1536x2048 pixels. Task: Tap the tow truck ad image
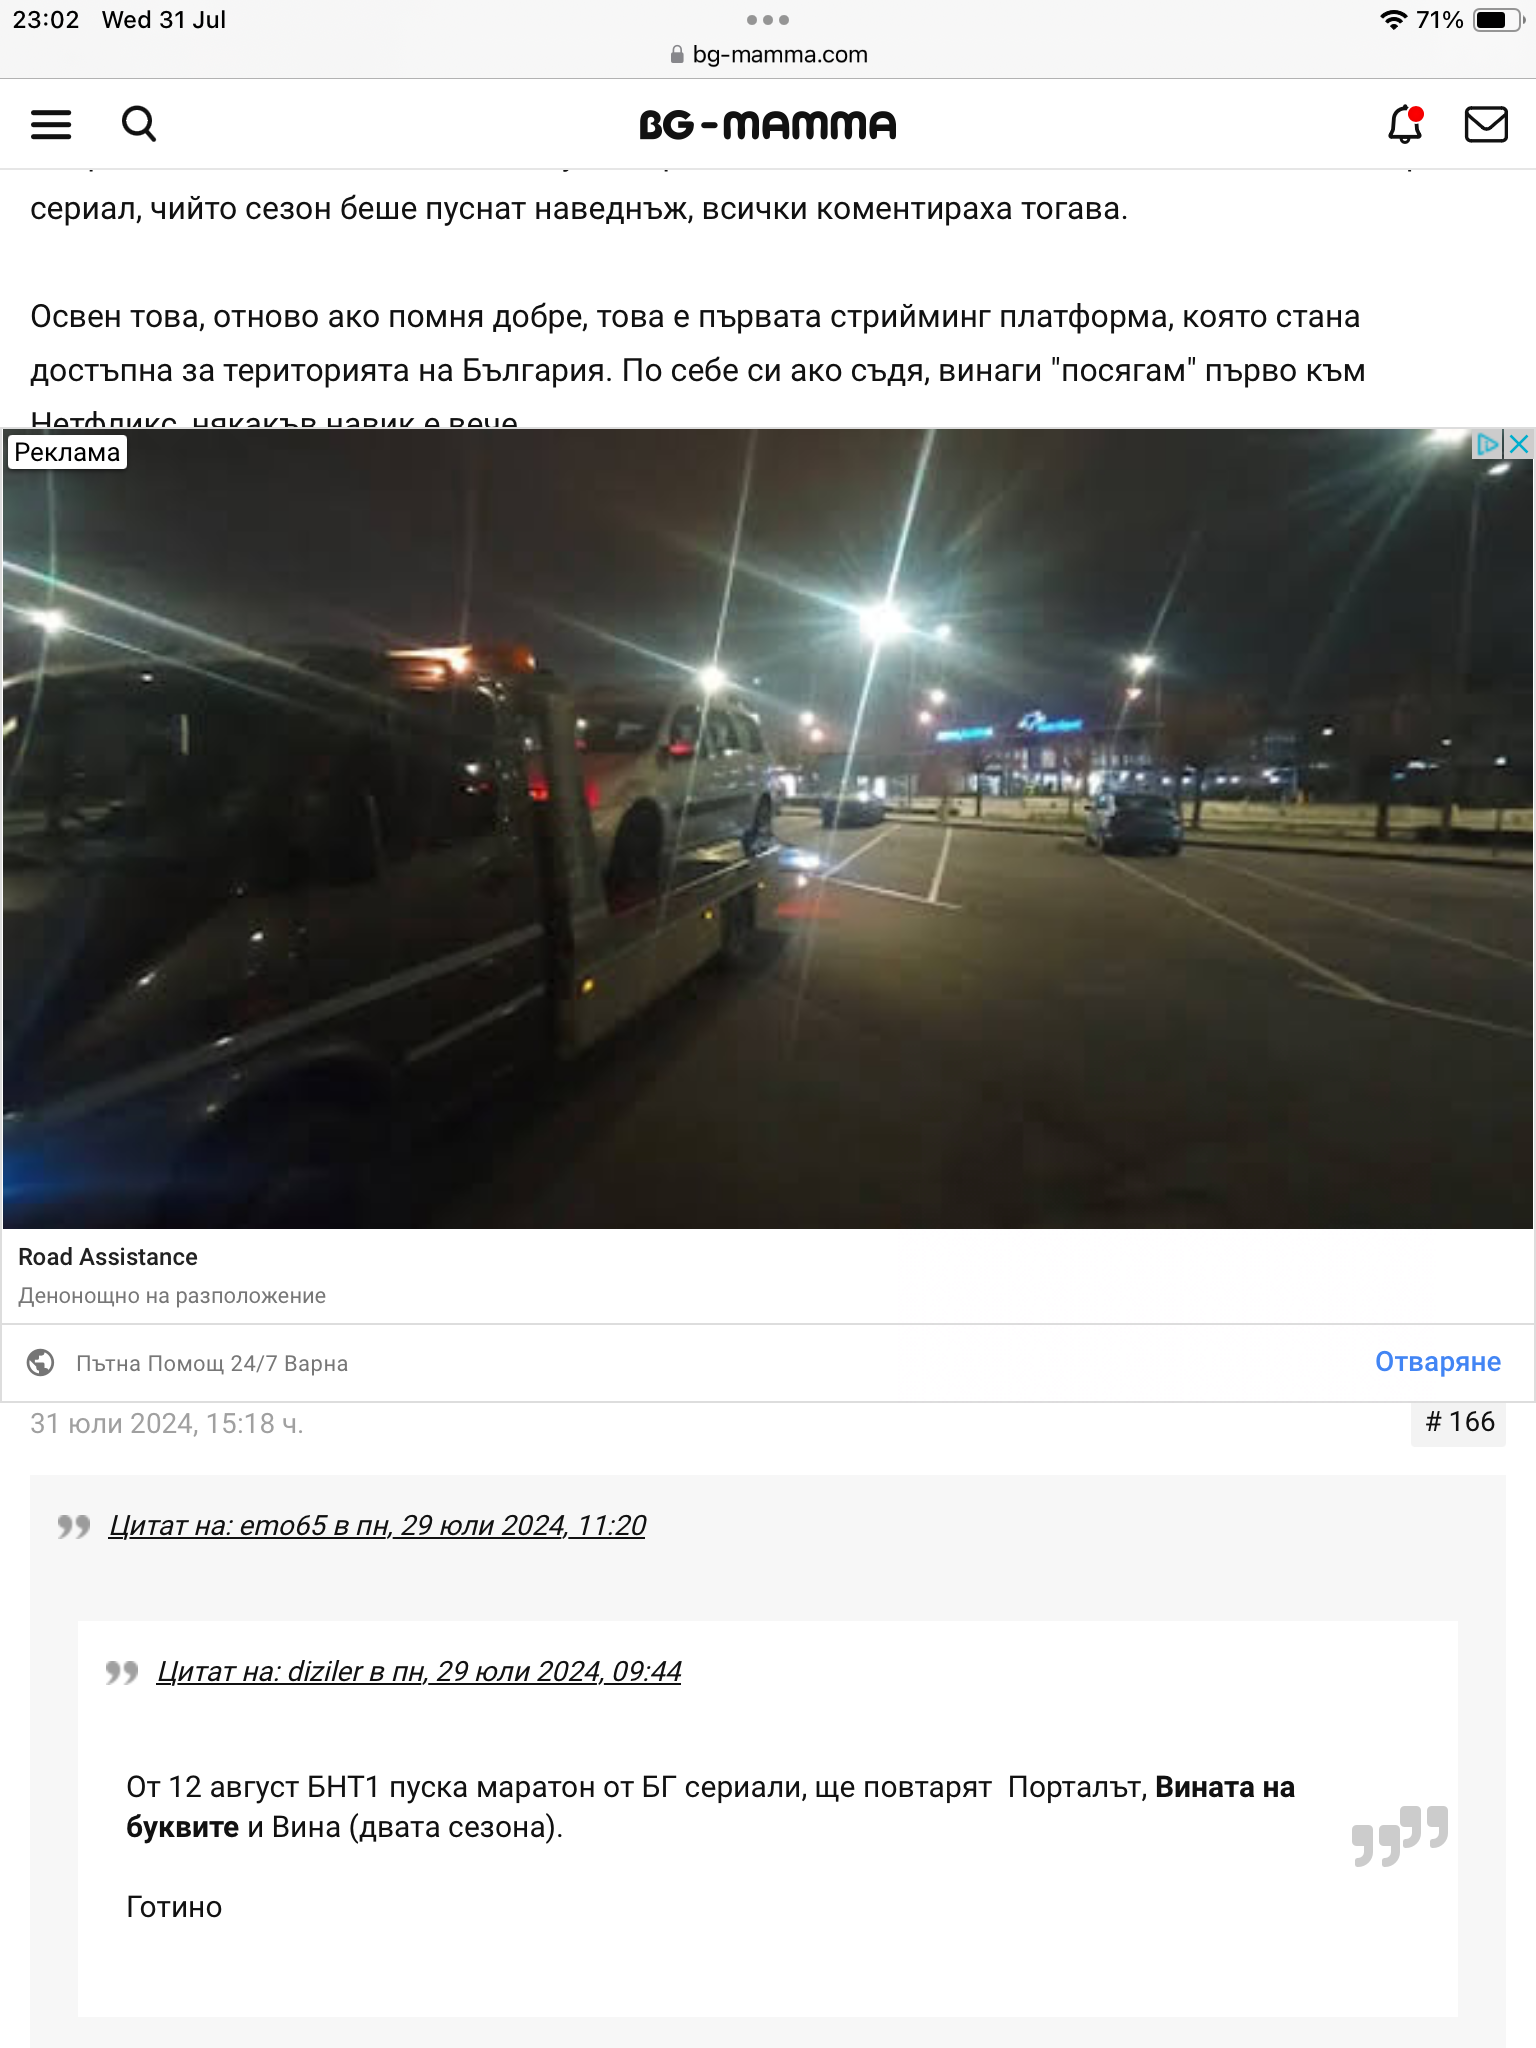[x=768, y=828]
